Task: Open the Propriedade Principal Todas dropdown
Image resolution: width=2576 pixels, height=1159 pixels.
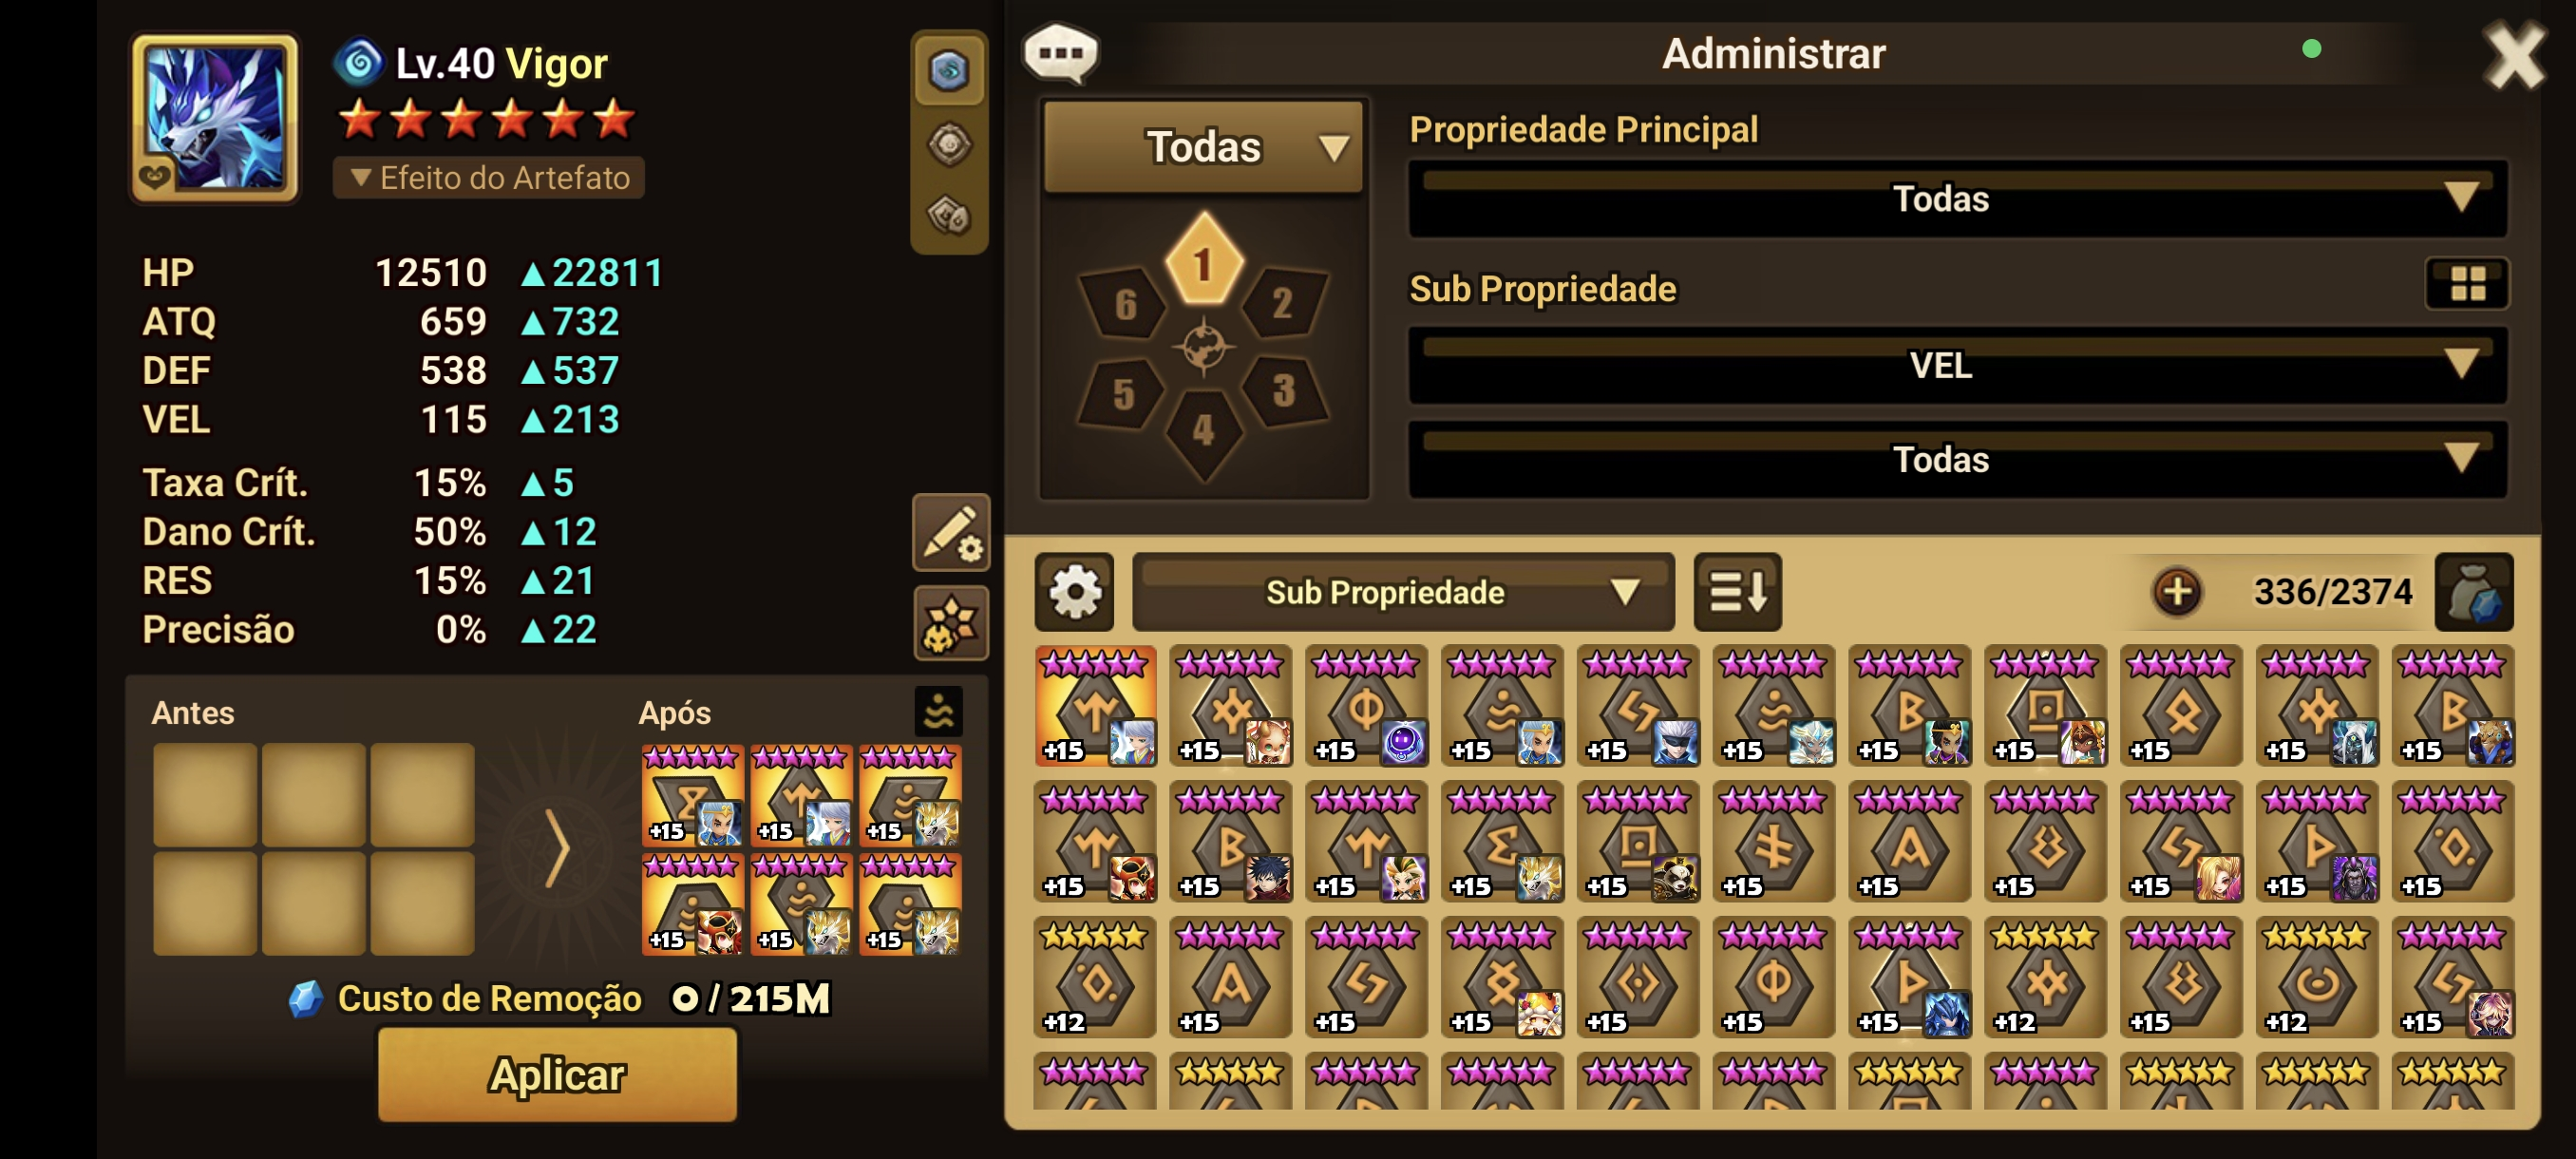Action: pos(1957,198)
